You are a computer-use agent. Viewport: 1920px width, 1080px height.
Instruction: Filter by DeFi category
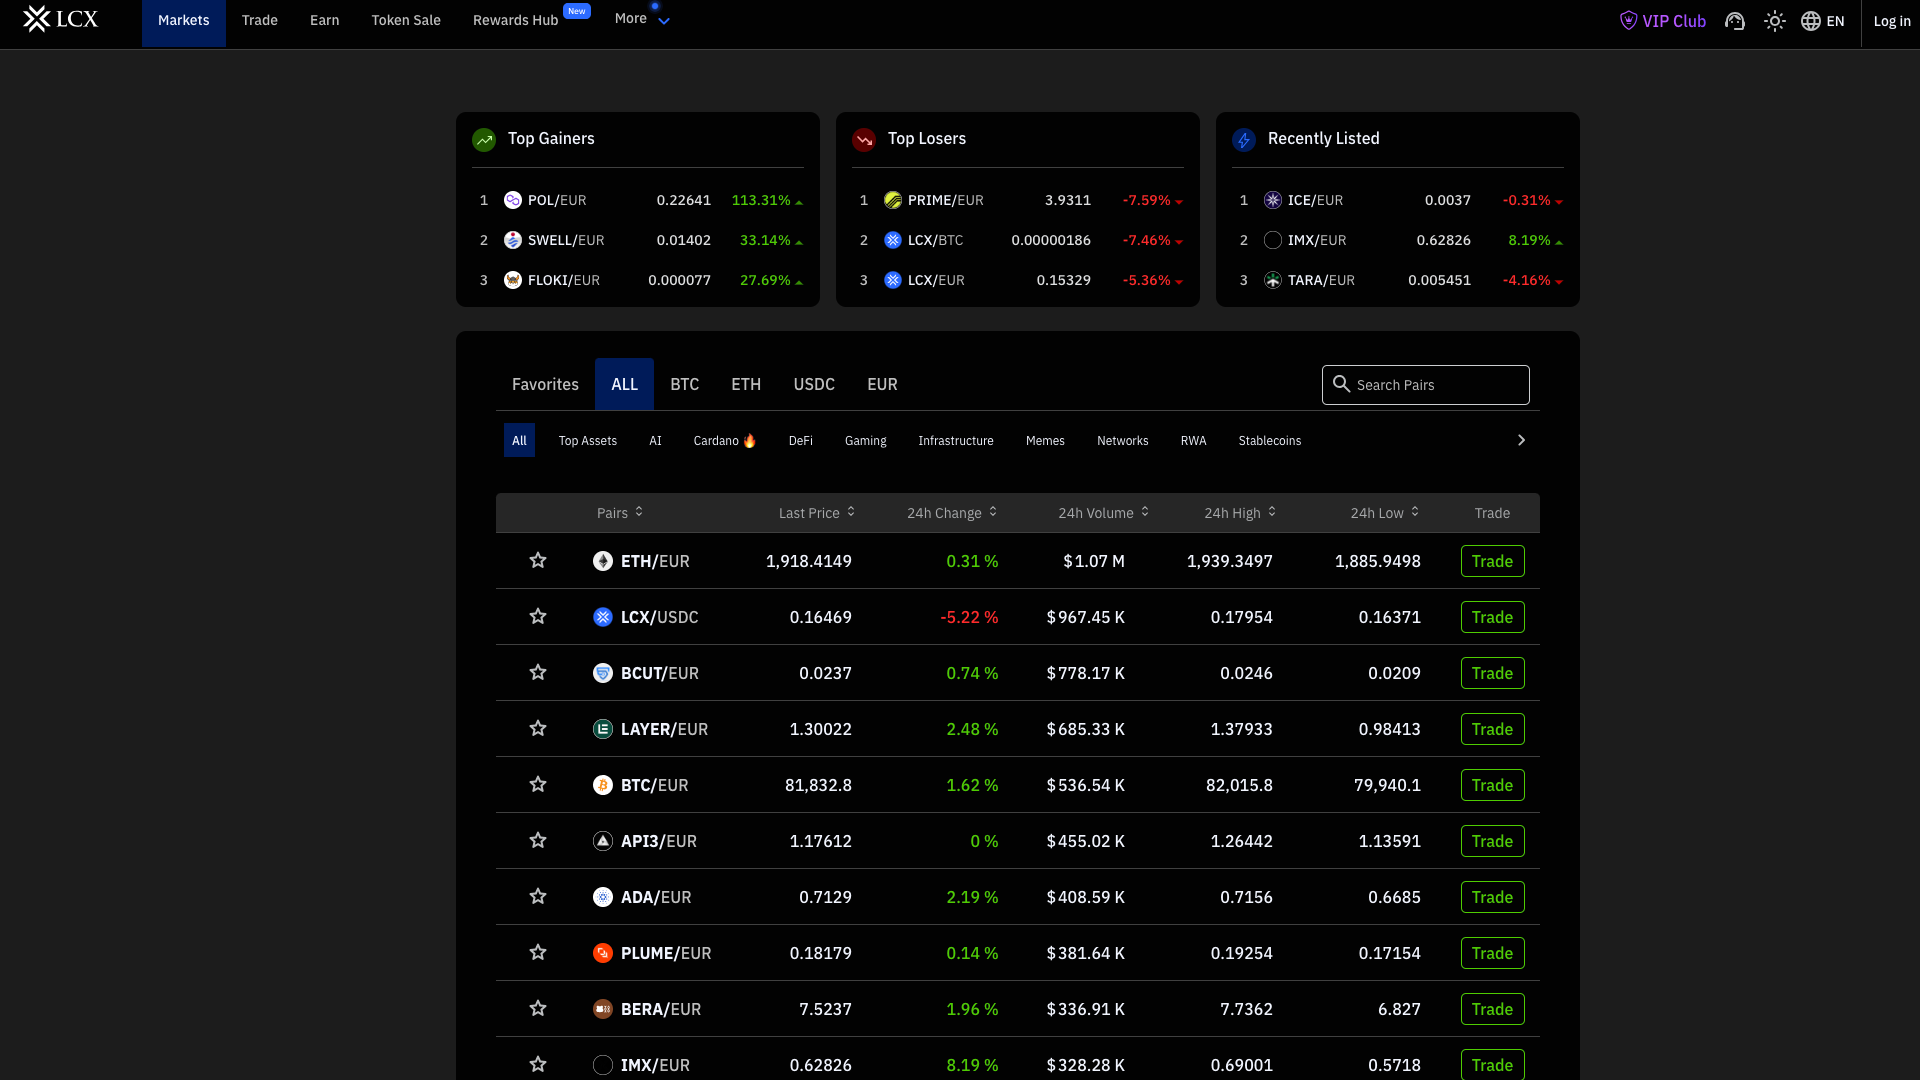pos(800,440)
